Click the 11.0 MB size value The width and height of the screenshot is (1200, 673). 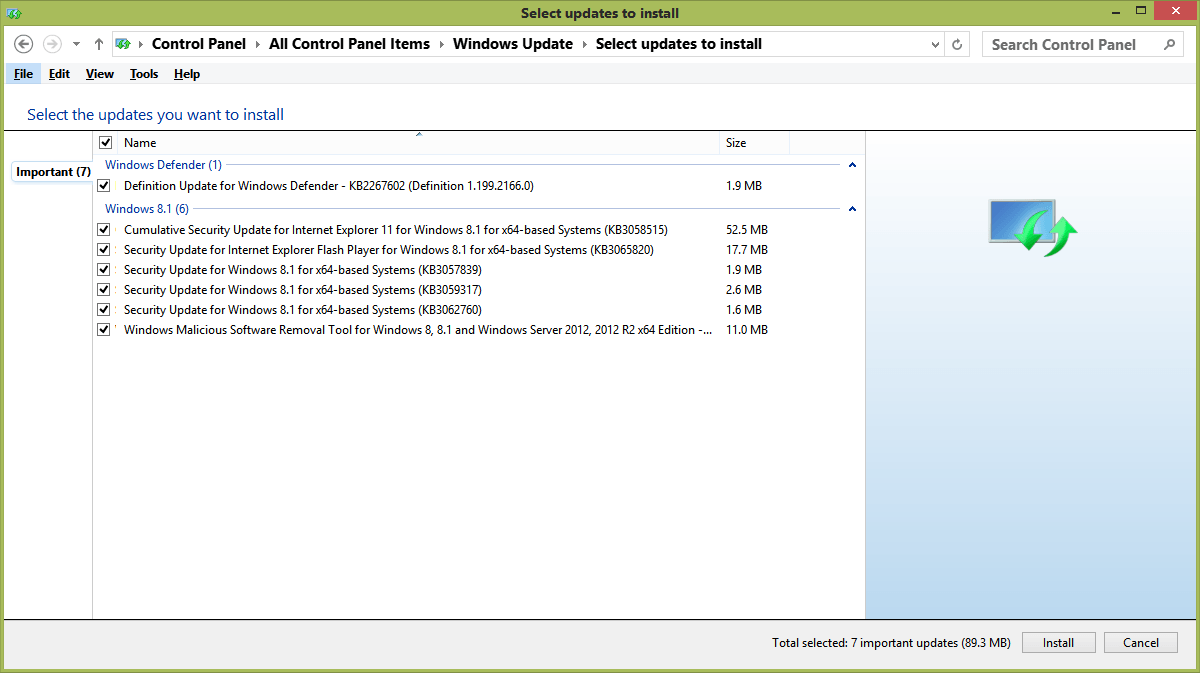747,330
